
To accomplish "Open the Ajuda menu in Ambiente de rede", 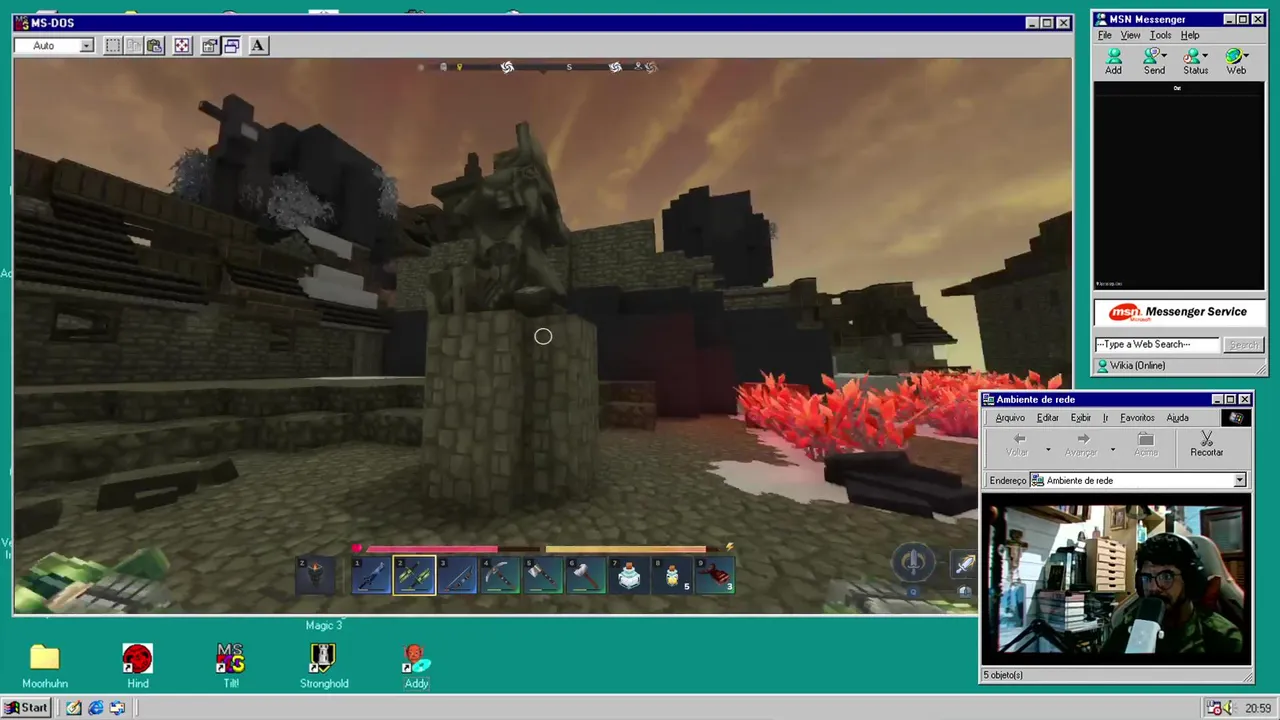I will point(1177,418).
